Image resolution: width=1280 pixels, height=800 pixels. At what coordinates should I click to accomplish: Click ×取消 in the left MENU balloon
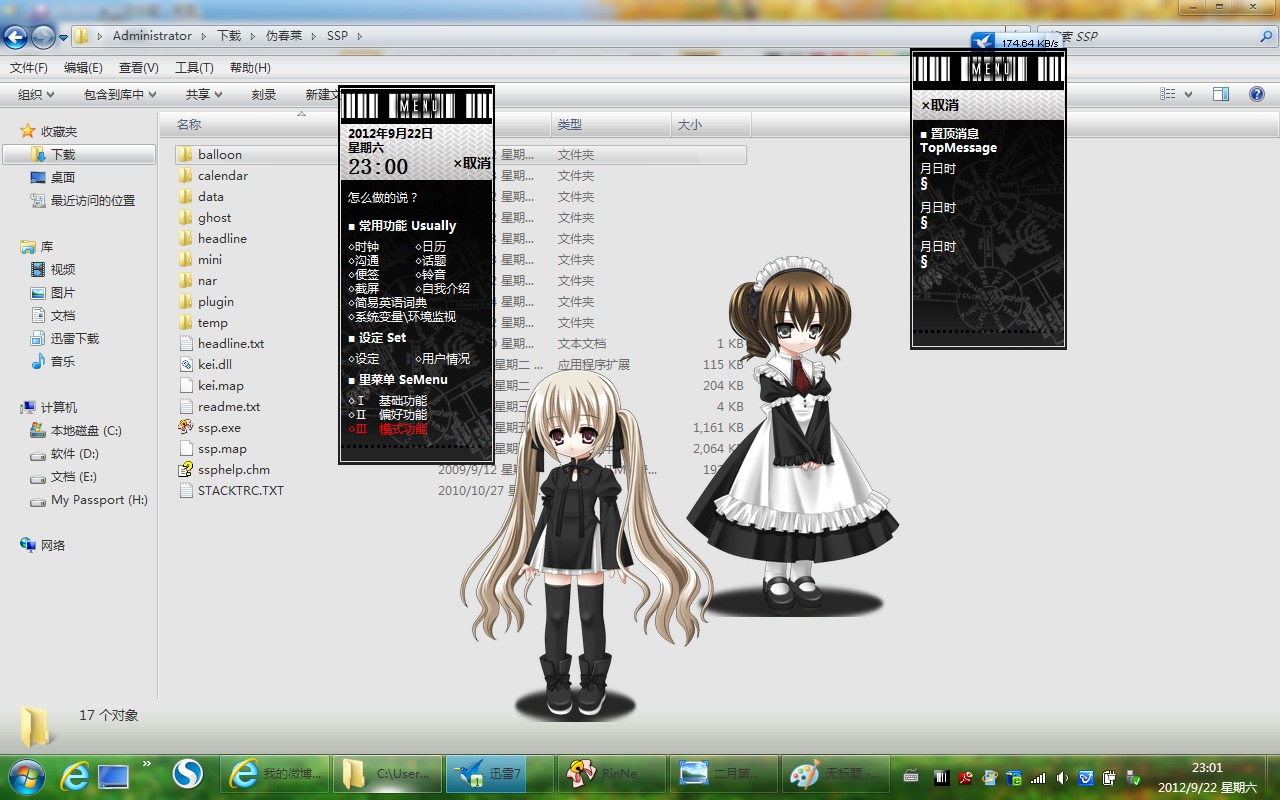click(x=472, y=164)
